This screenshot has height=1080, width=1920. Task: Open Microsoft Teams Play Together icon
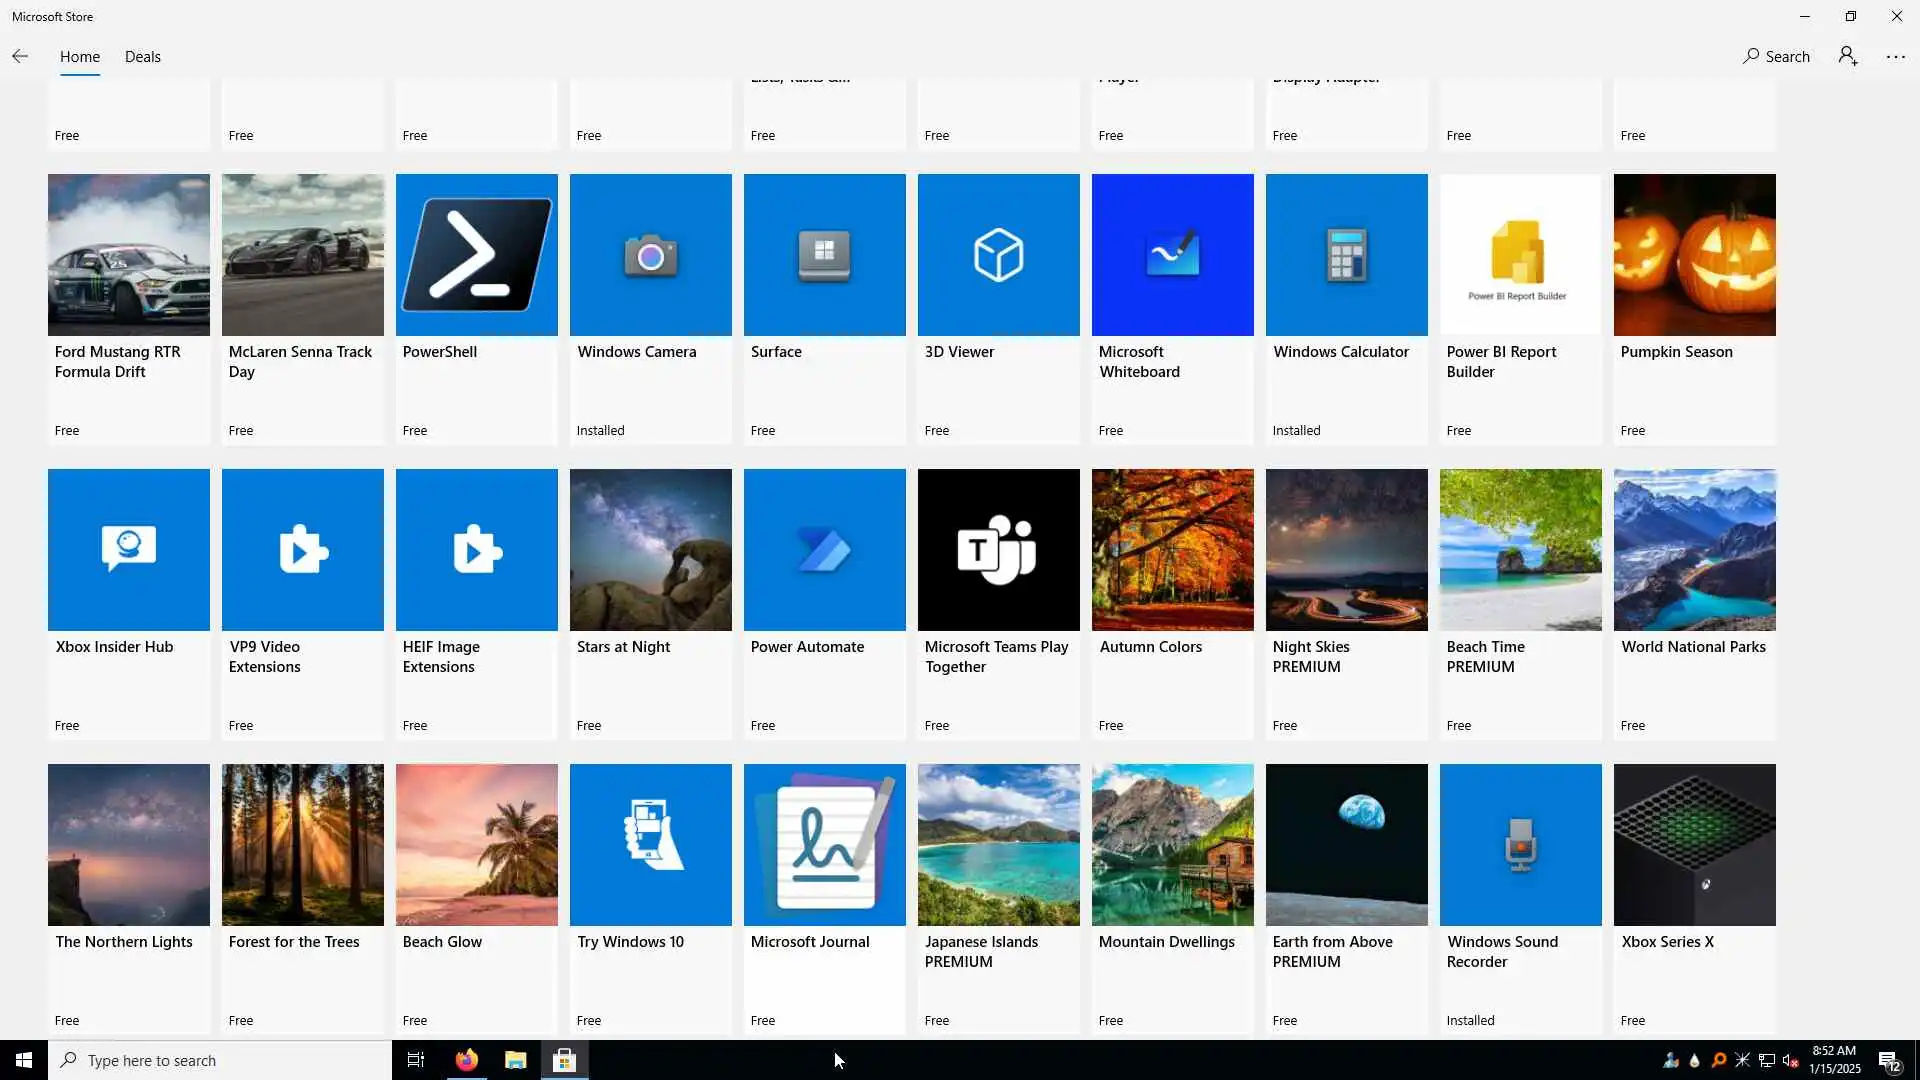(998, 549)
